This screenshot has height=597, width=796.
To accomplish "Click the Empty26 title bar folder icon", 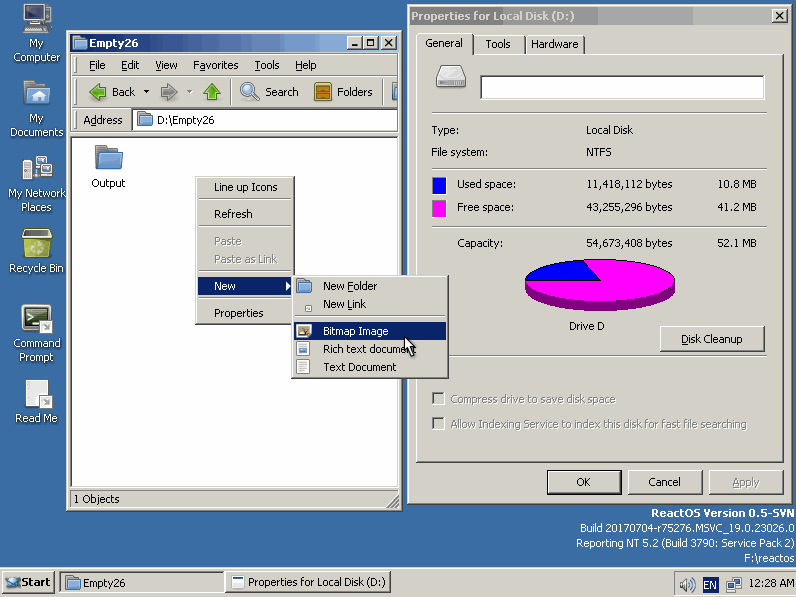I will point(80,43).
